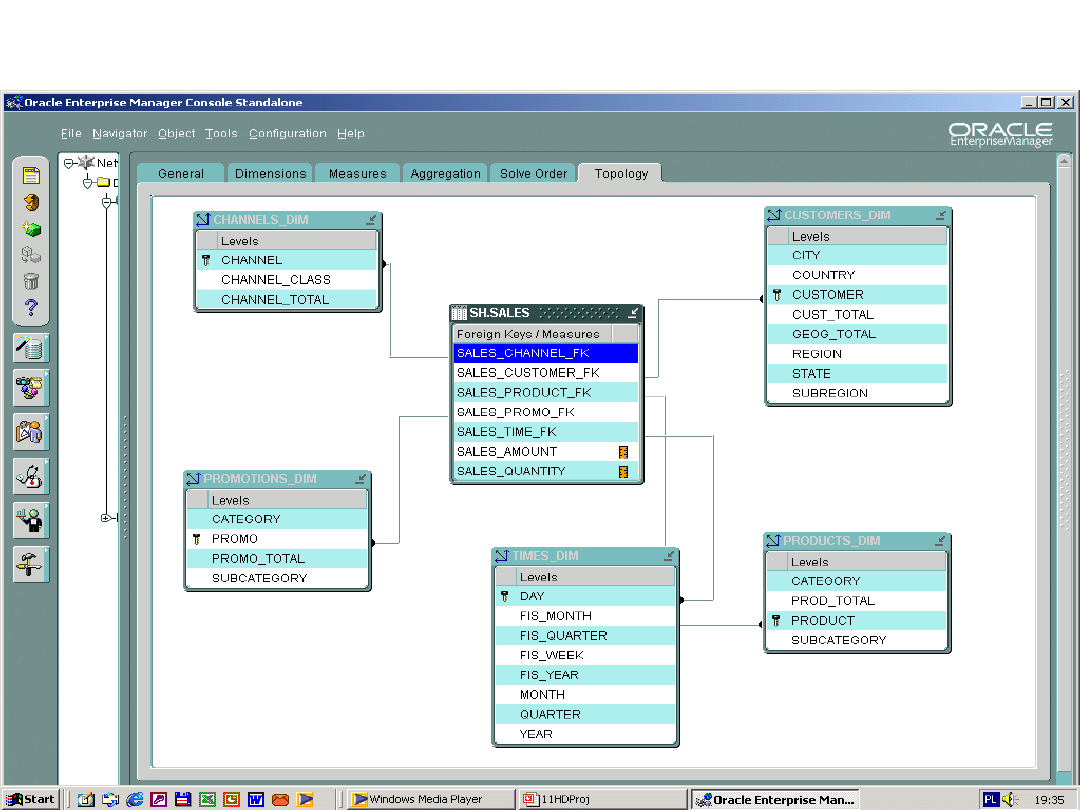1080x810 pixels.
Task: Click the Start button
Action: point(31,799)
